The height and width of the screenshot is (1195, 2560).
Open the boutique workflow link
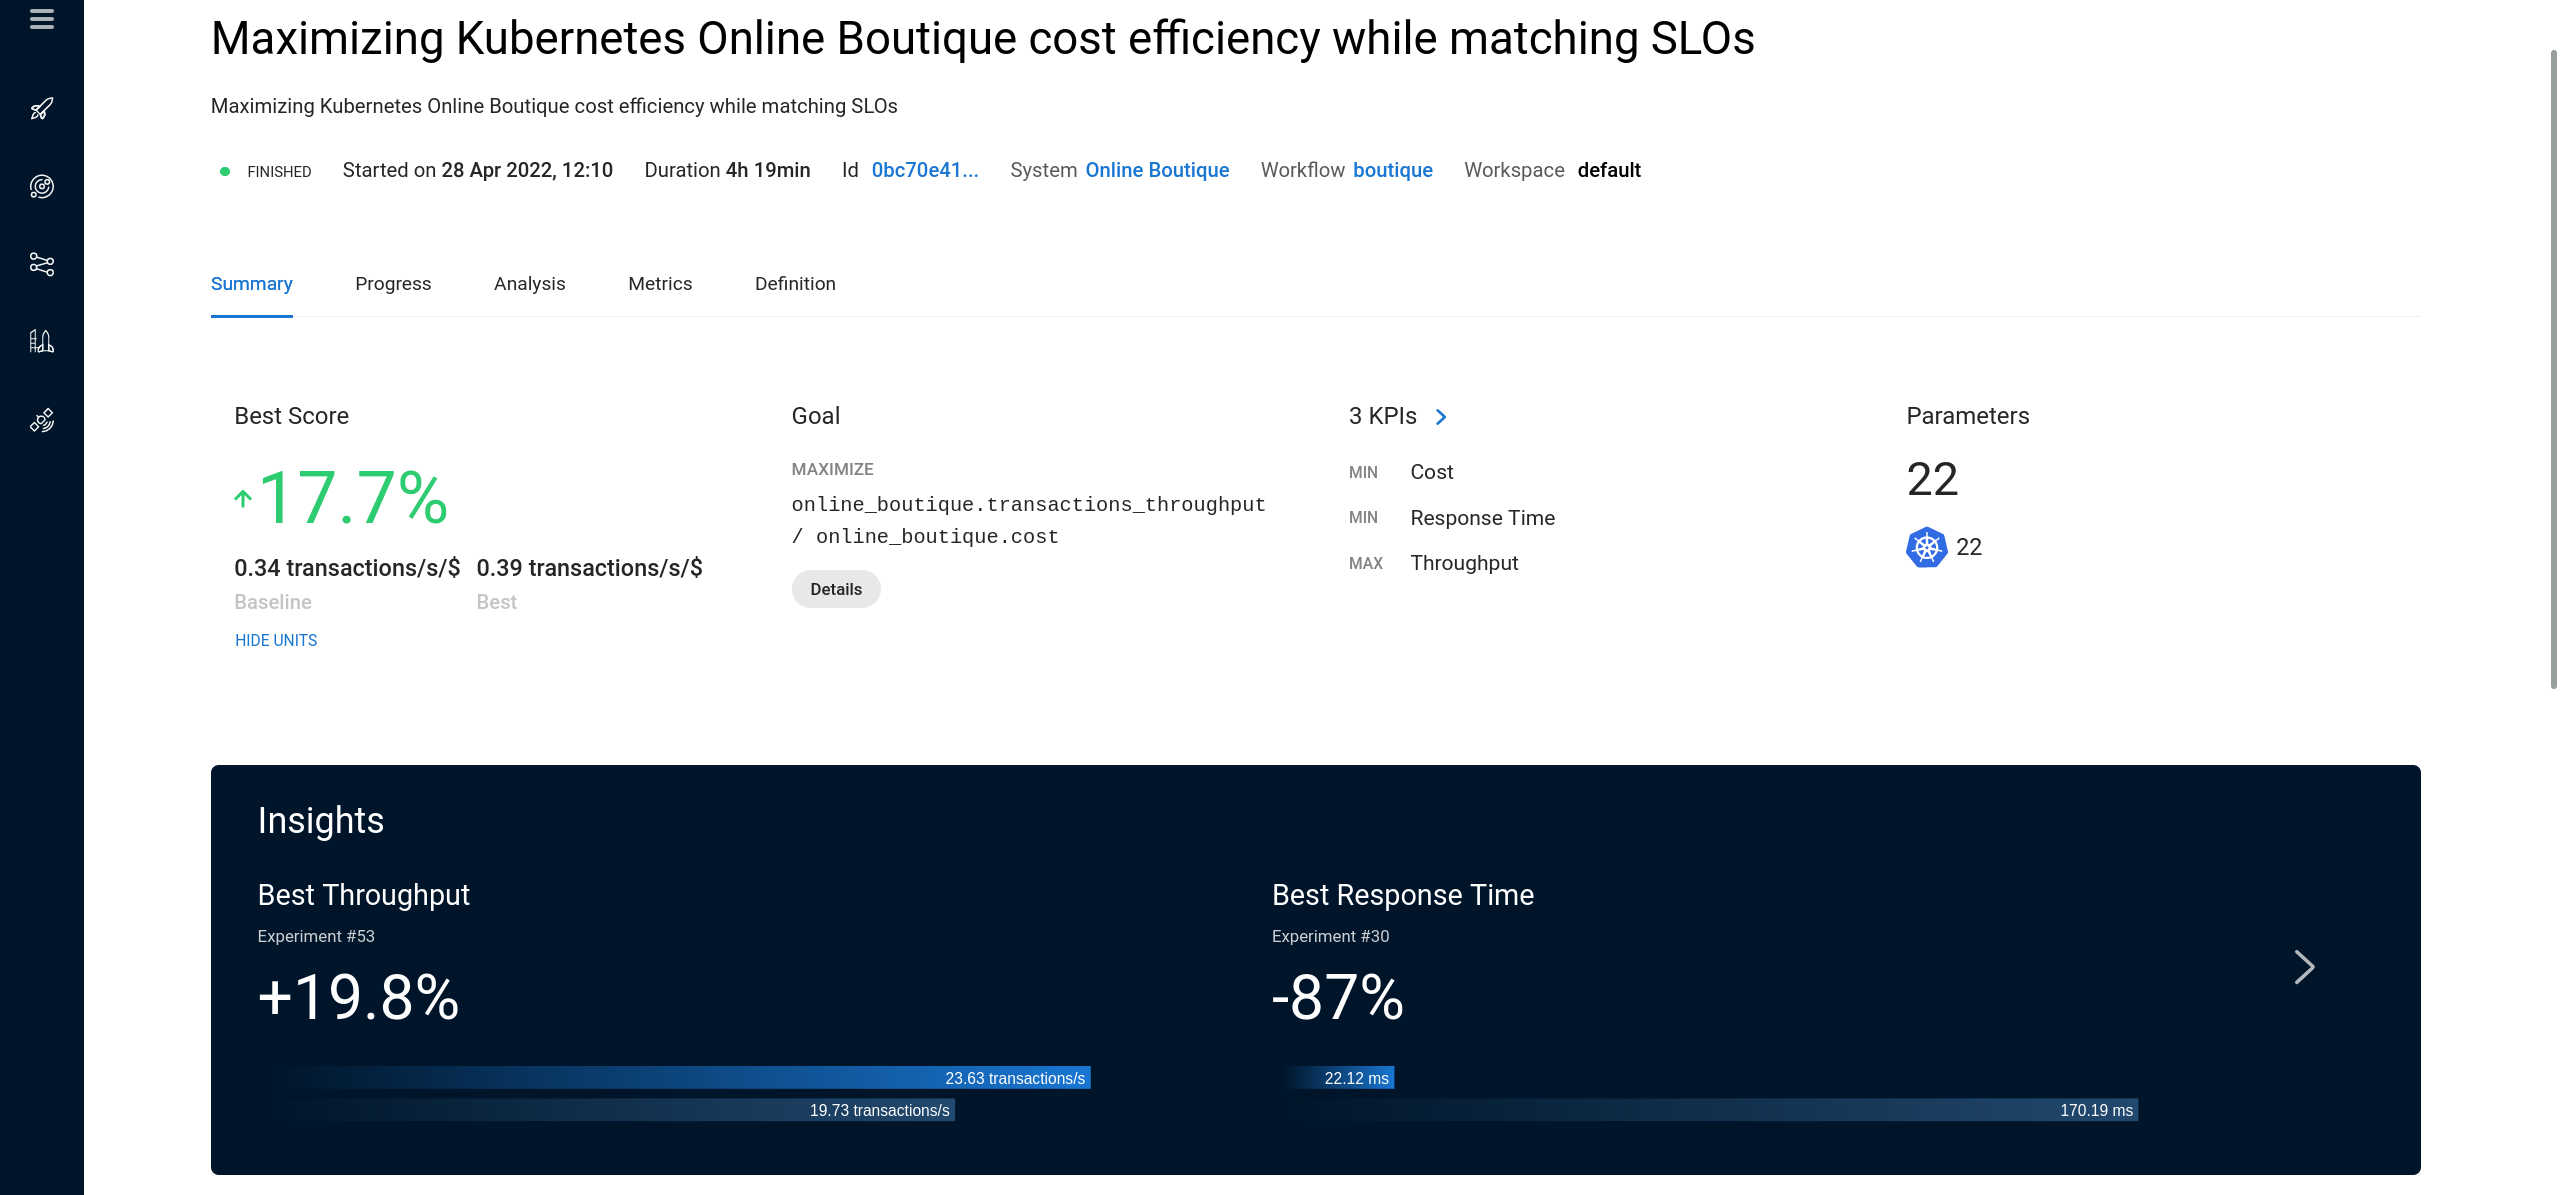(x=1392, y=170)
